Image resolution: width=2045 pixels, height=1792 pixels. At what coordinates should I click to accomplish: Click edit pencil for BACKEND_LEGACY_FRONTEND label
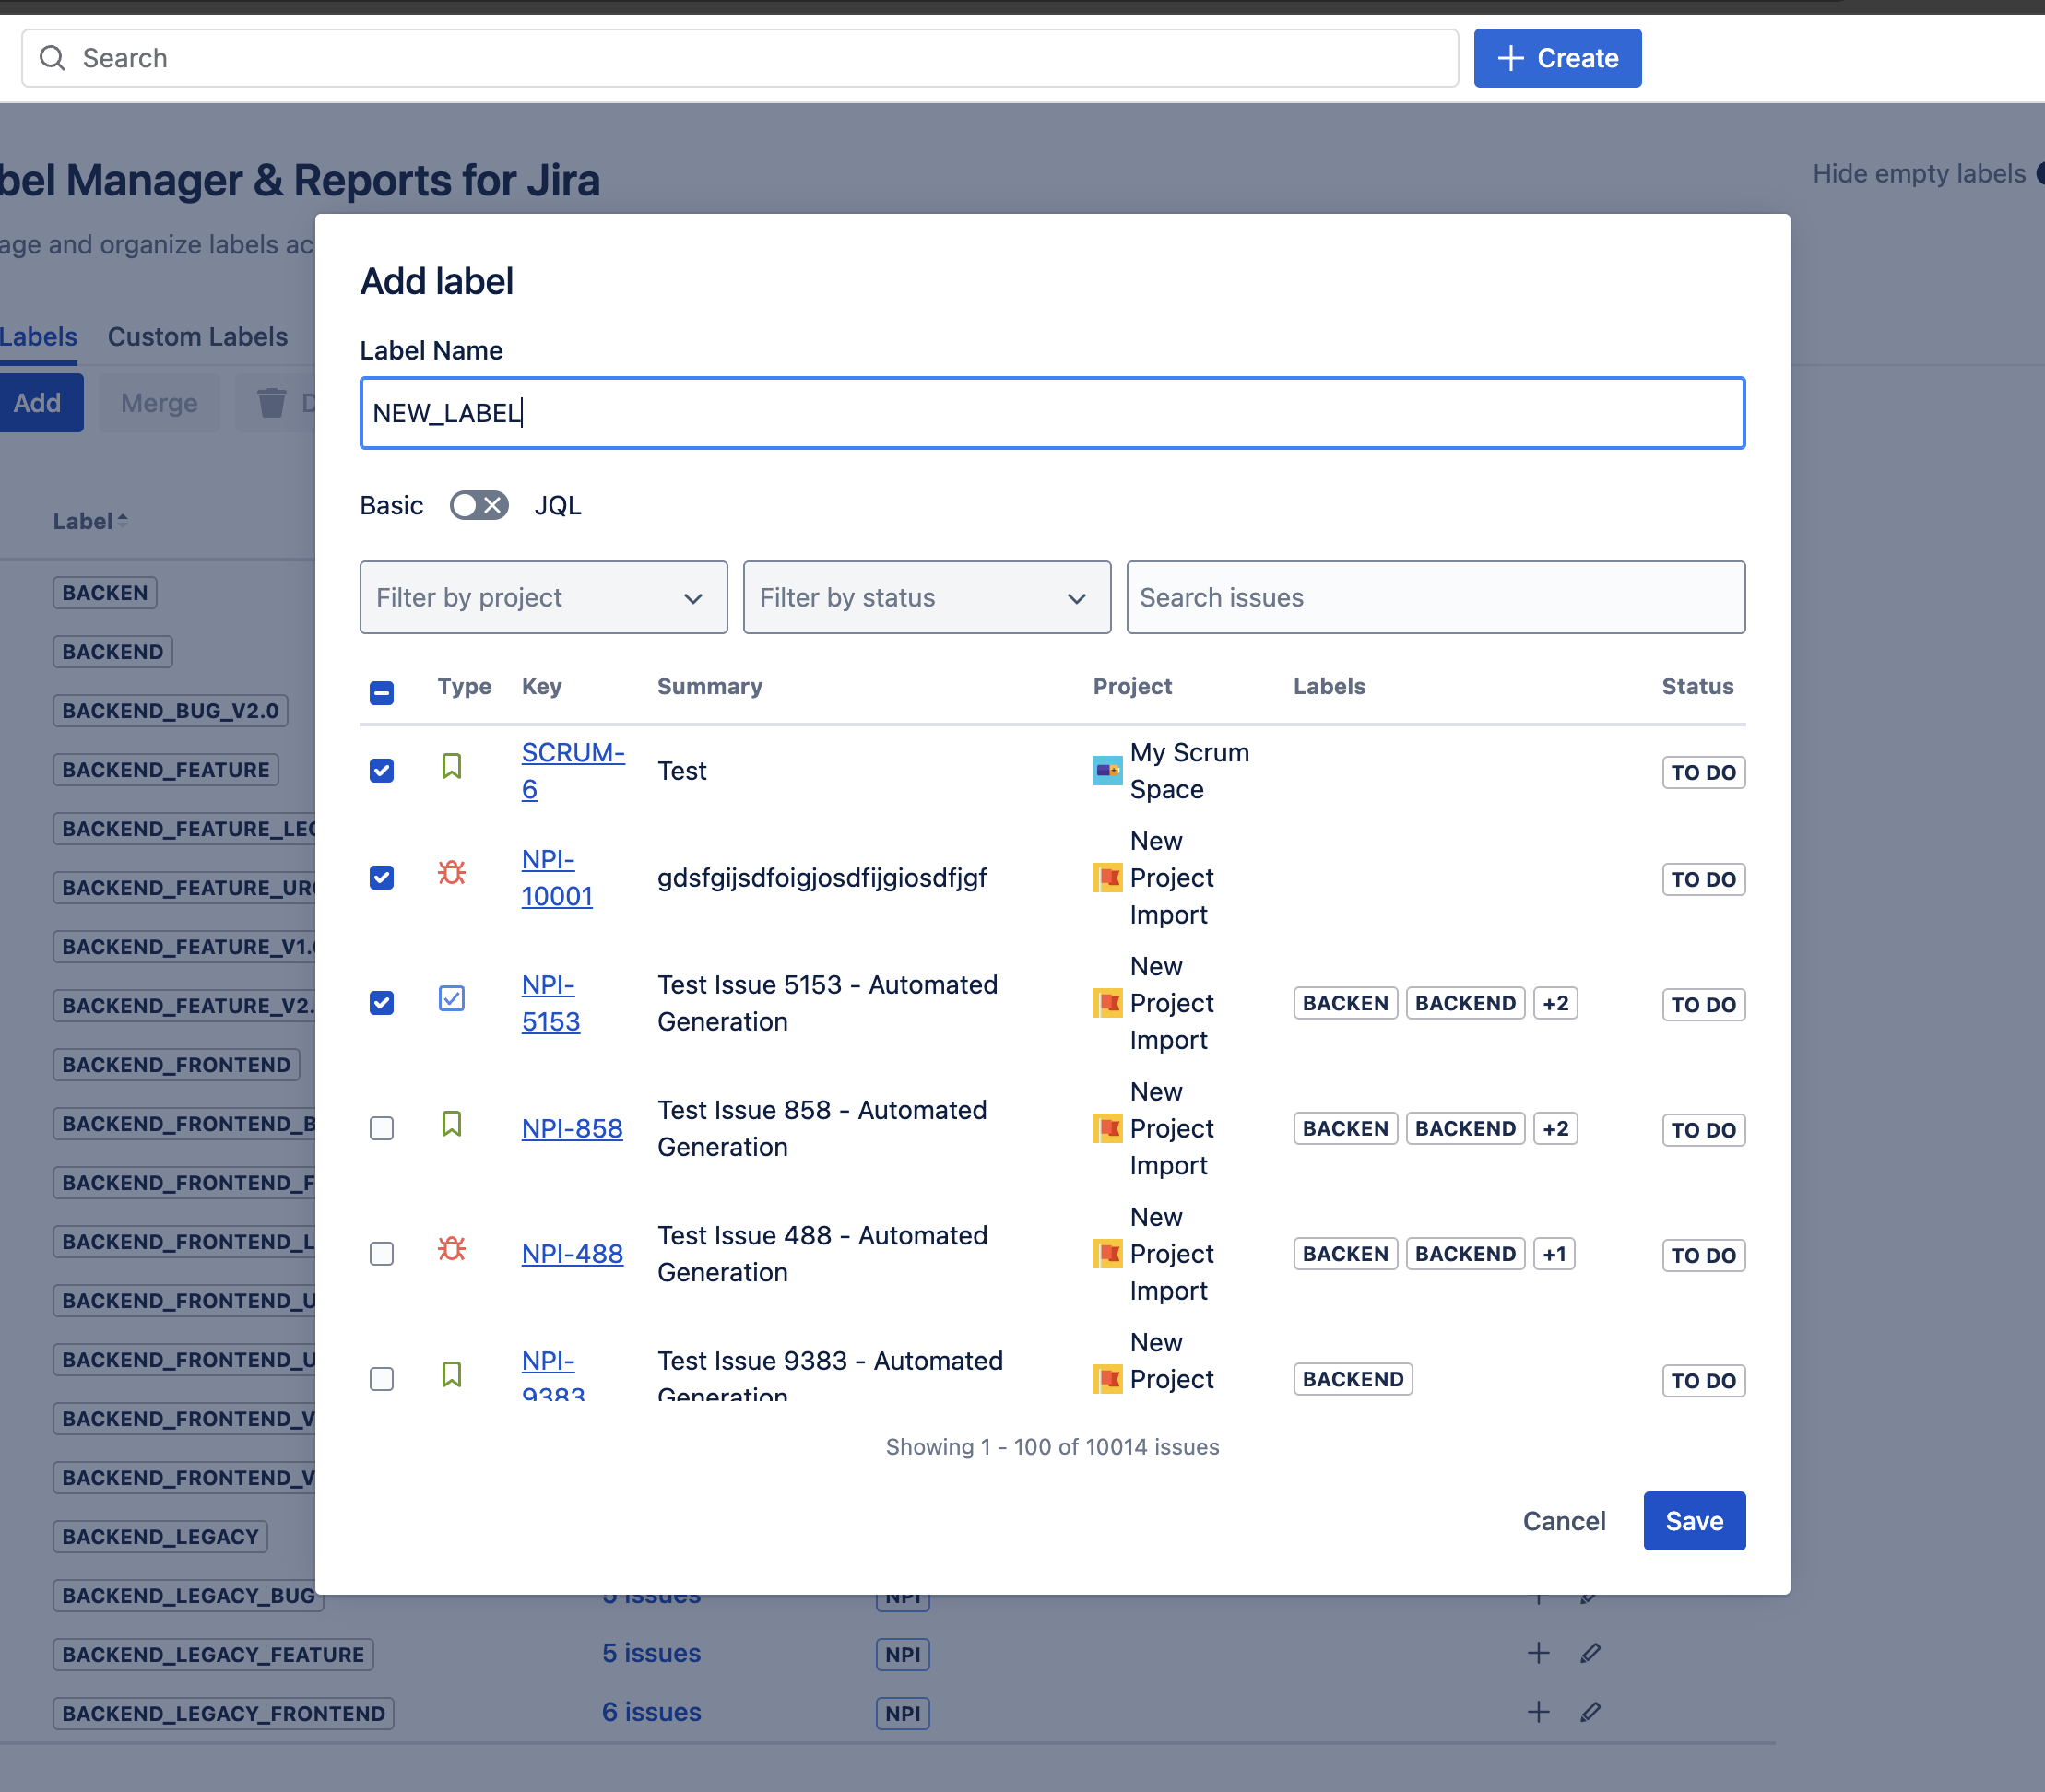(1590, 1712)
